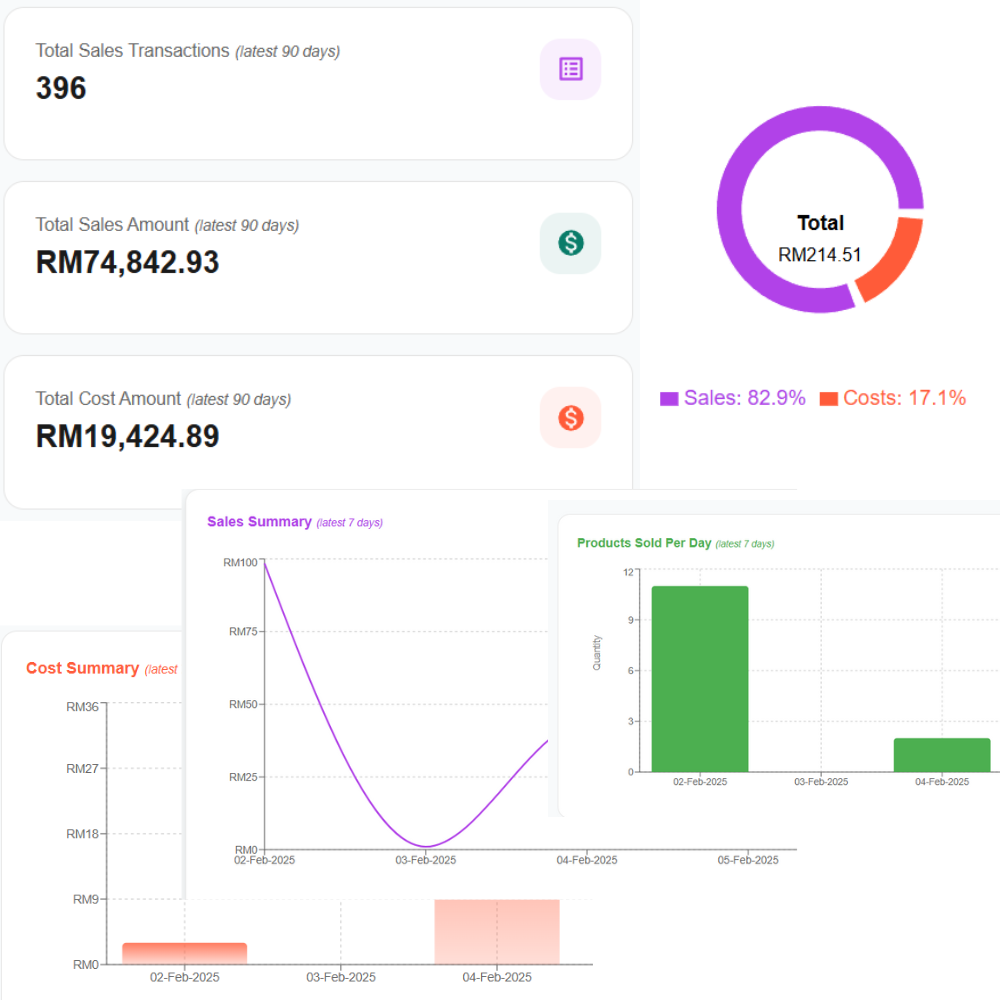Click the purple transactions list icon
This screenshot has width=1000, height=1000.
(570, 69)
